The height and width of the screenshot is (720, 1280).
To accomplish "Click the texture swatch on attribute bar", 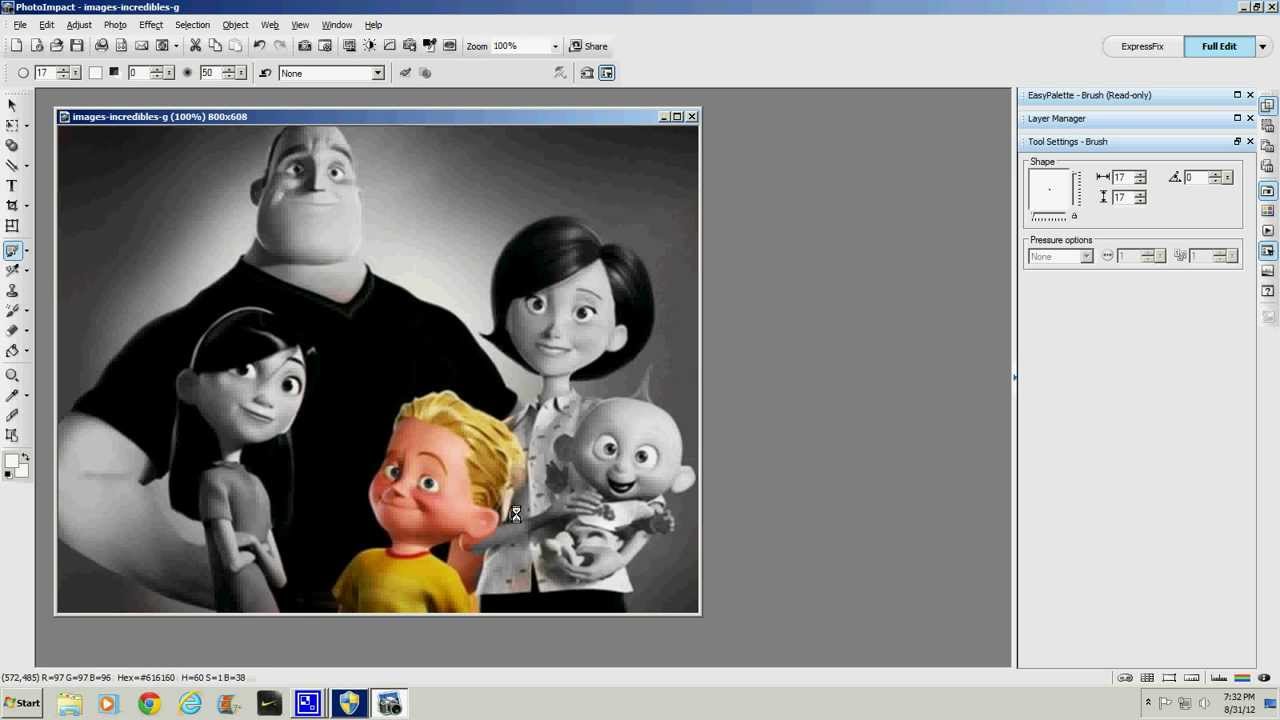I will click(114, 73).
